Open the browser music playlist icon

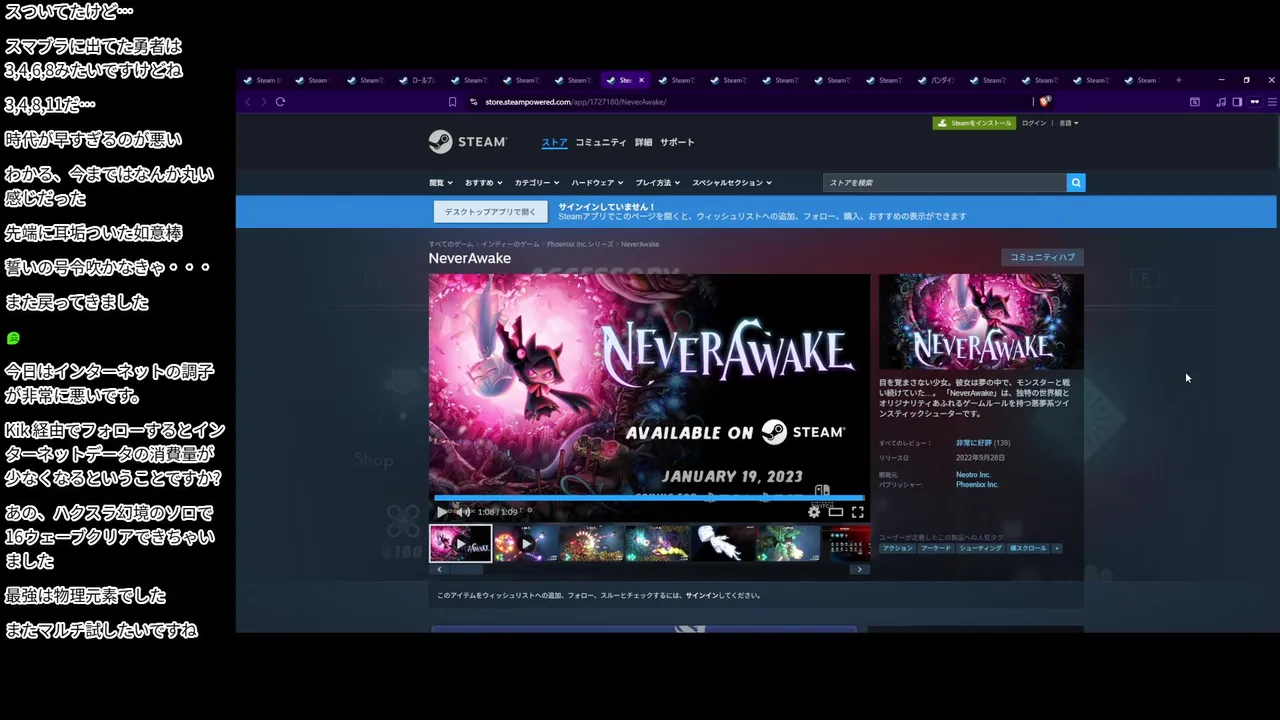point(1221,102)
